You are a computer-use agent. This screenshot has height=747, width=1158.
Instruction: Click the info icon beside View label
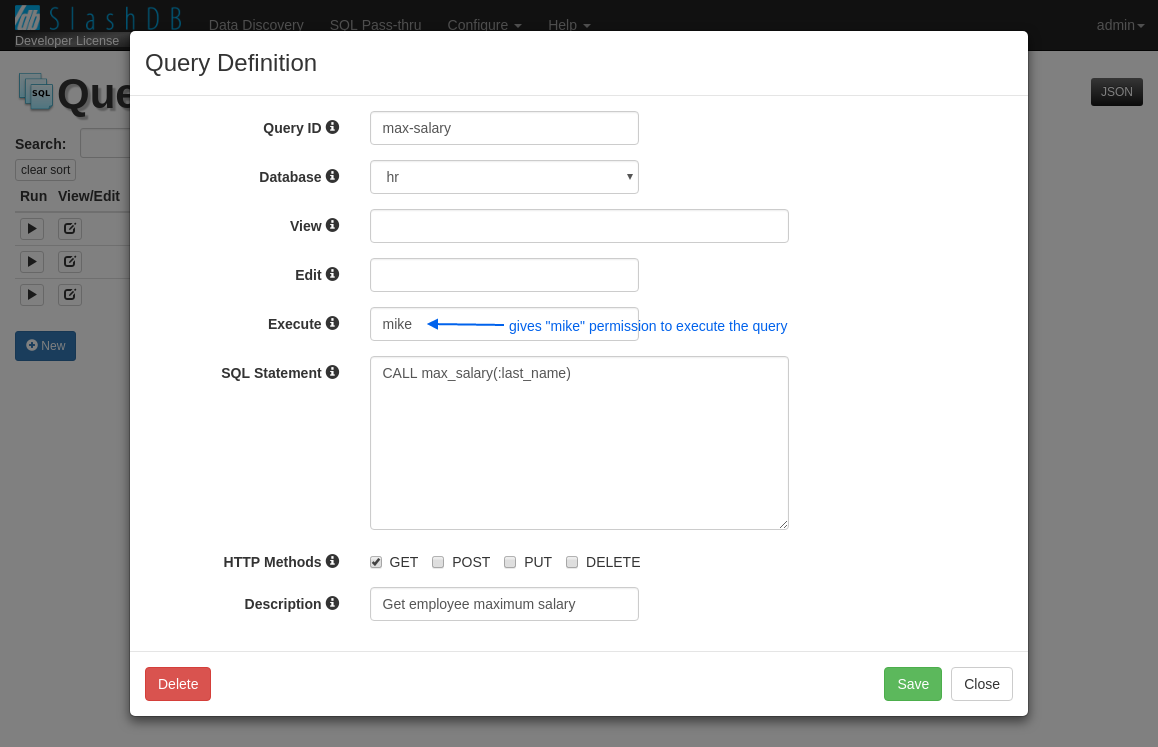[x=332, y=225]
